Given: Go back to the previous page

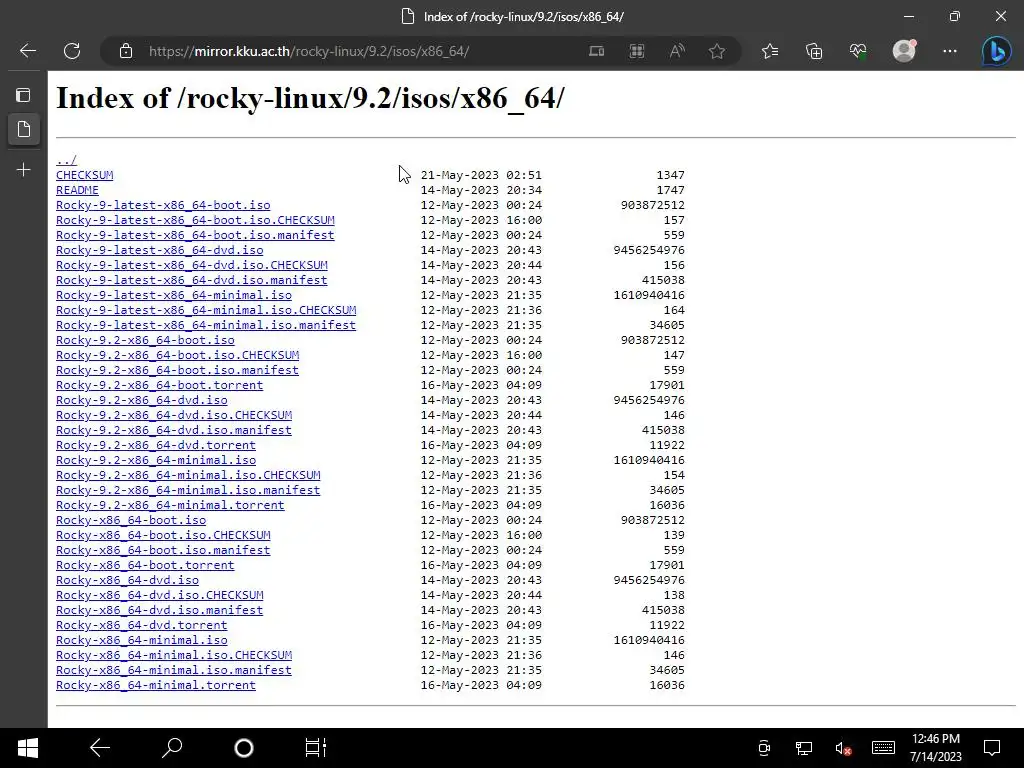Looking at the screenshot, I should click(28, 51).
